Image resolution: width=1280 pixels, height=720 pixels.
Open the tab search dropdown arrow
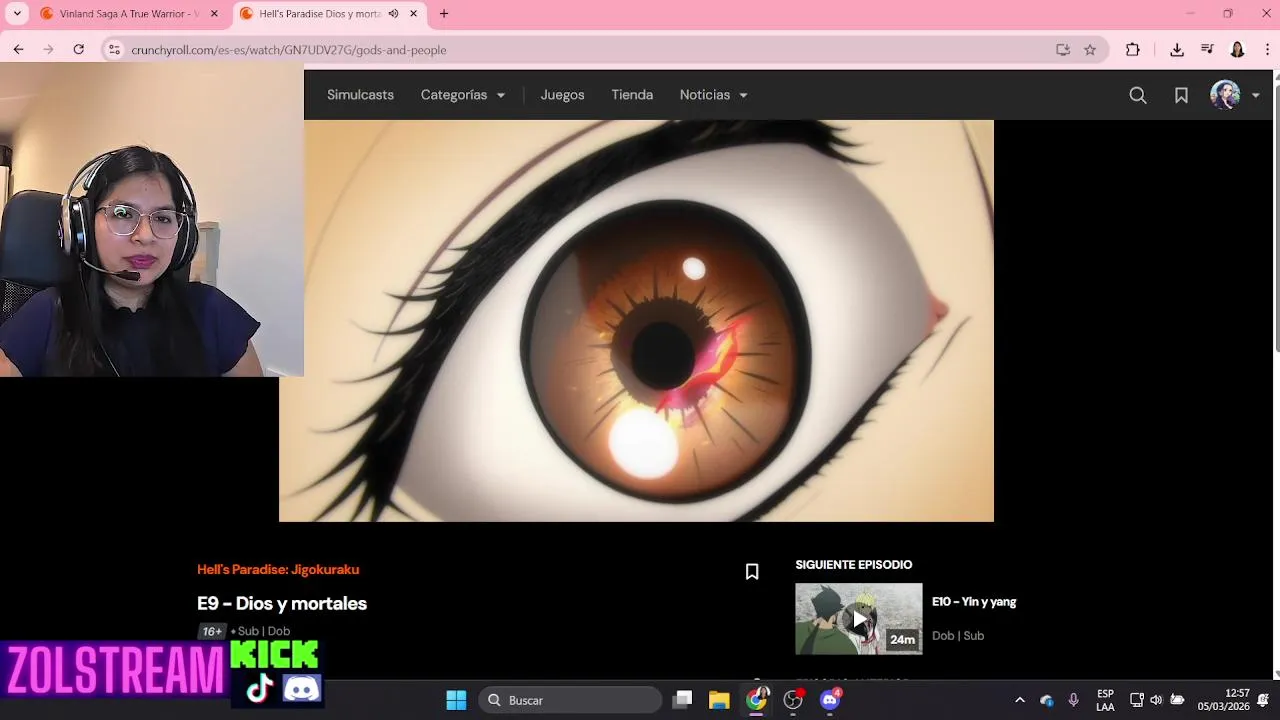[x=17, y=14]
